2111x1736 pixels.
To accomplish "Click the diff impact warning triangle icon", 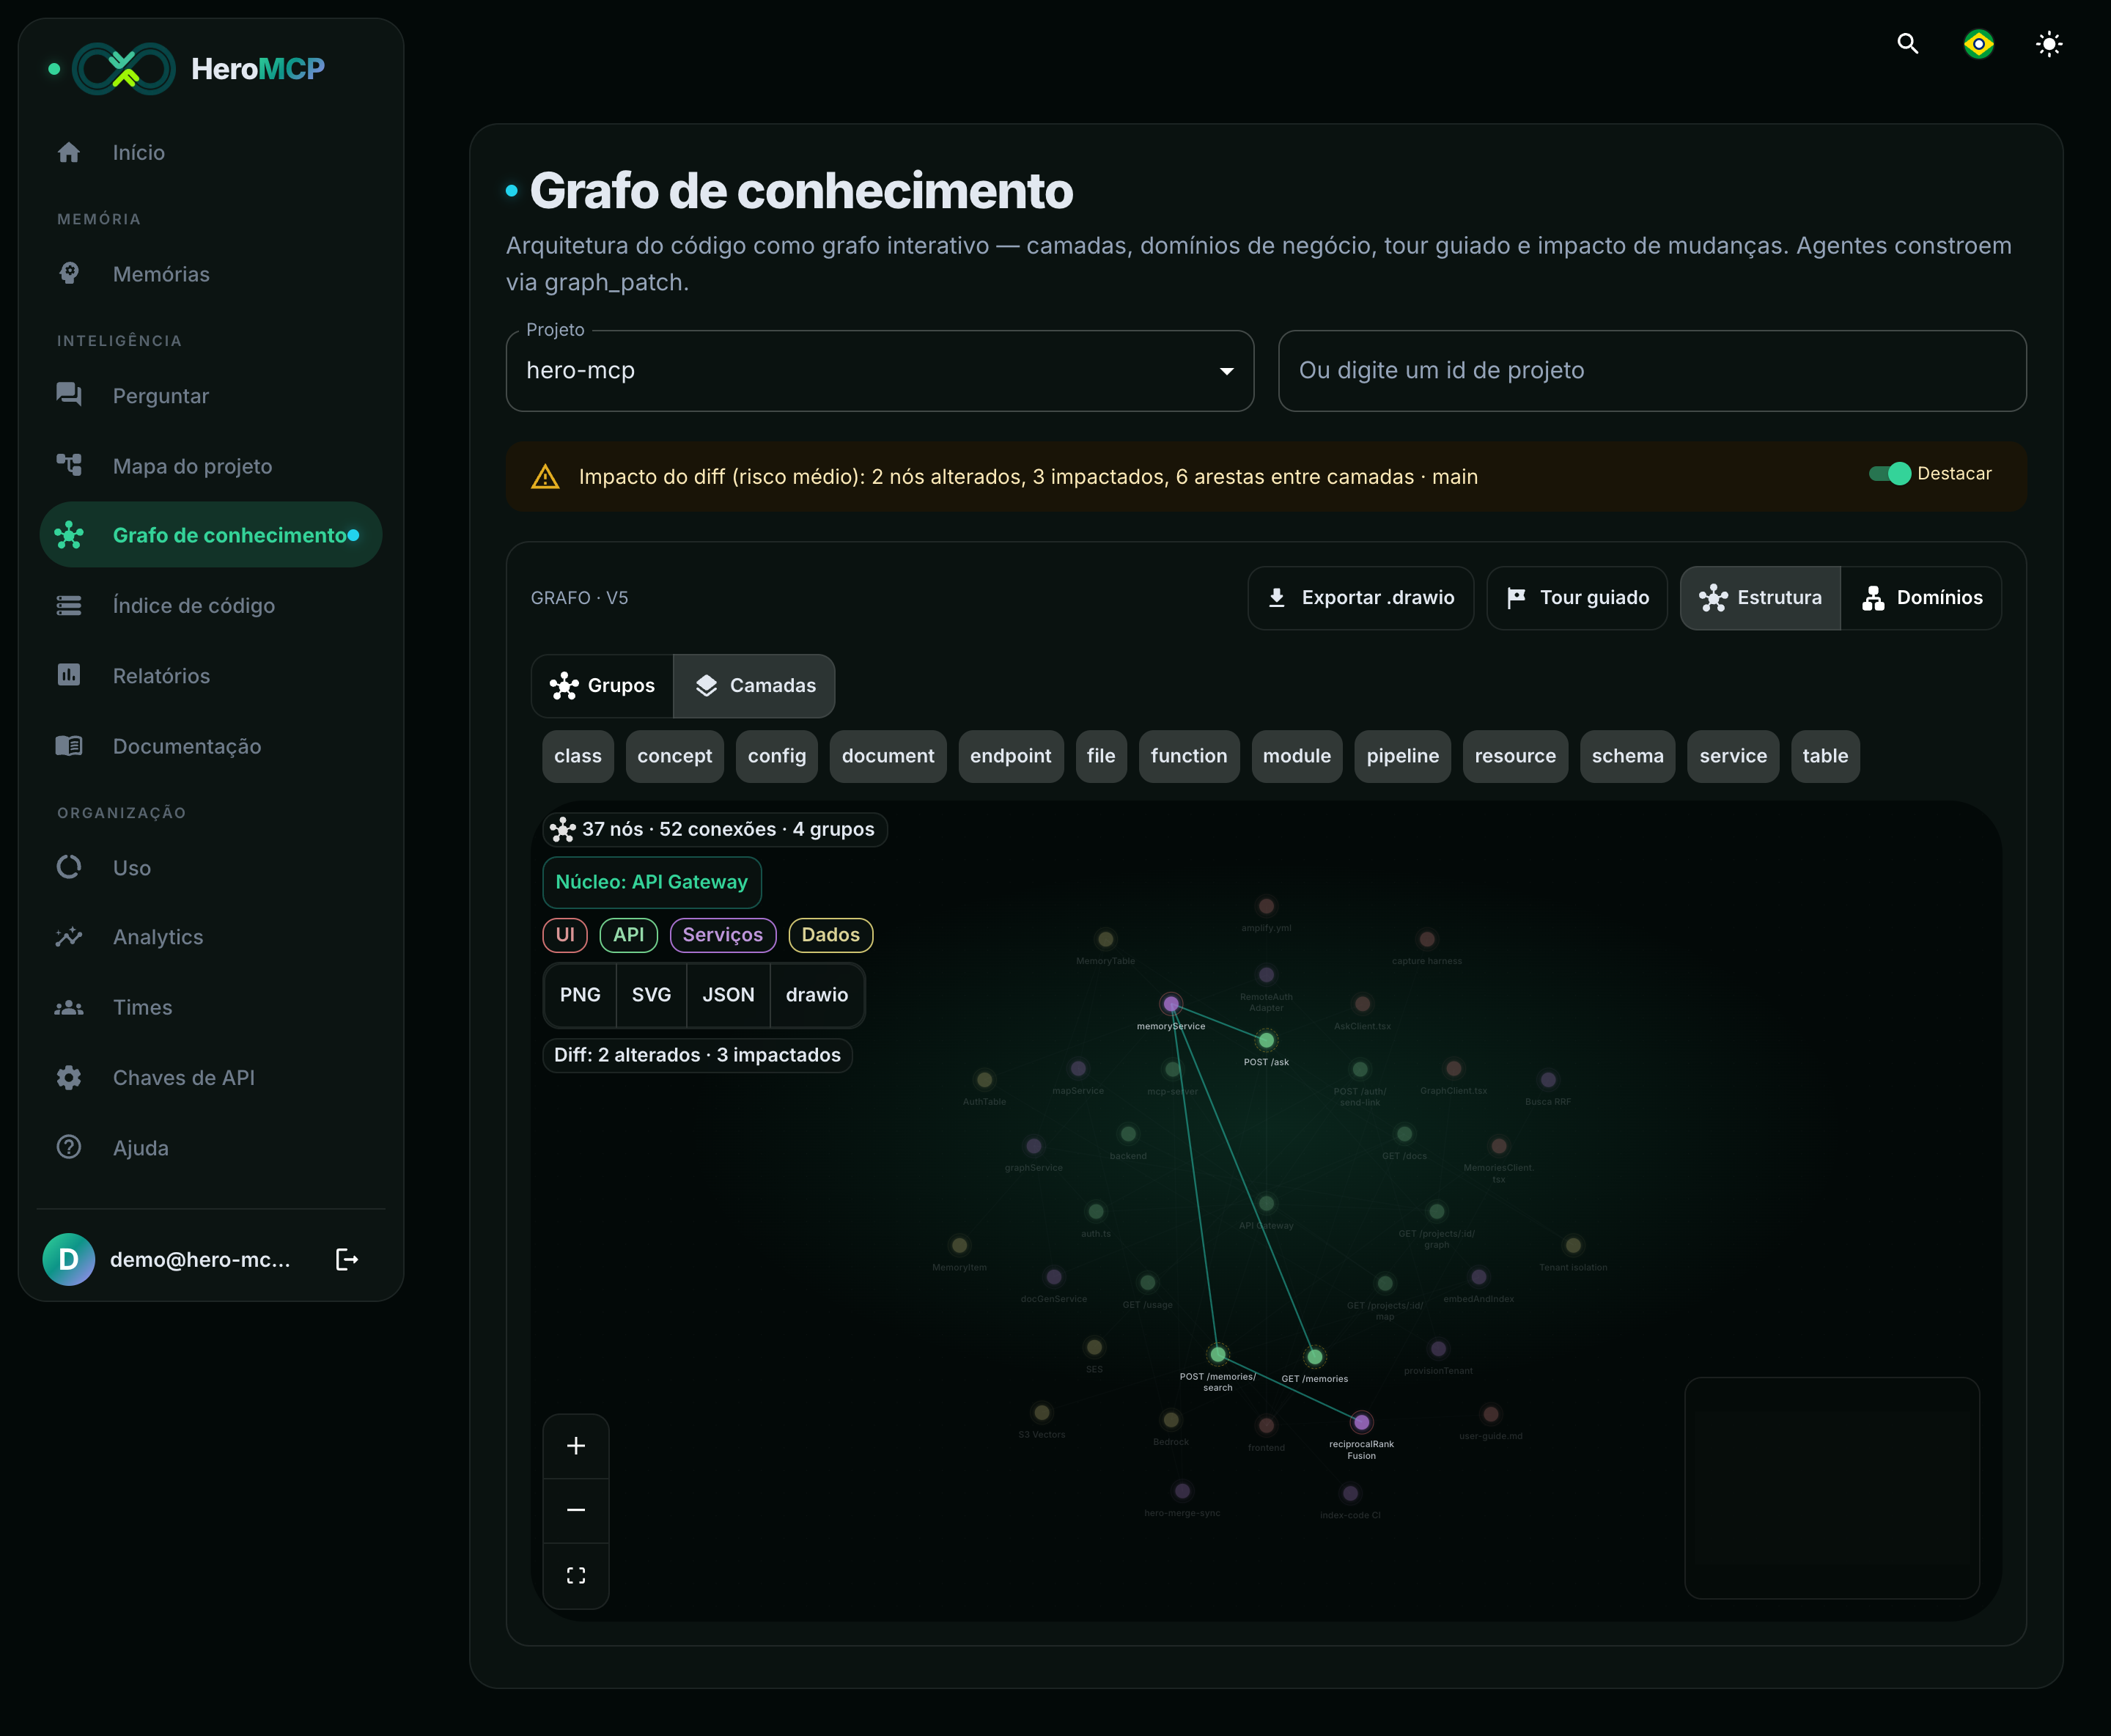I will 545,477.
